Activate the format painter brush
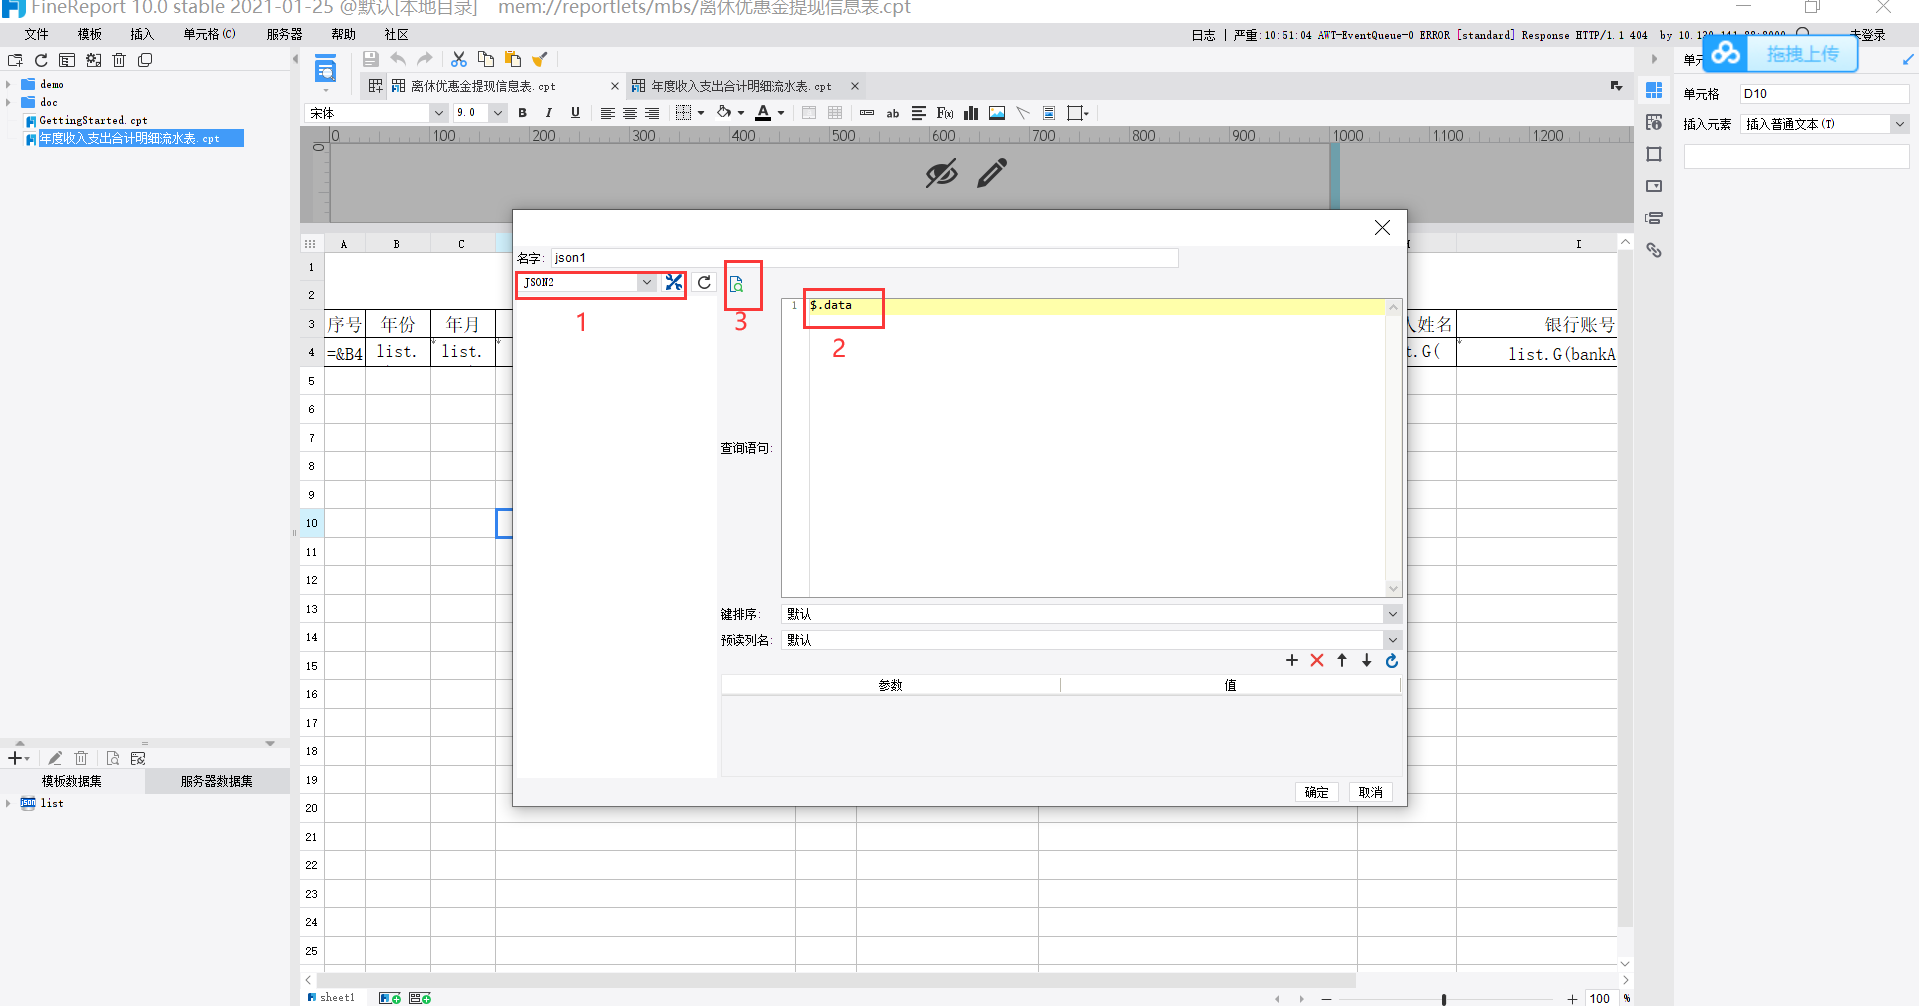The height and width of the screenshot is (1006, 1919). (x=540, y=59)
